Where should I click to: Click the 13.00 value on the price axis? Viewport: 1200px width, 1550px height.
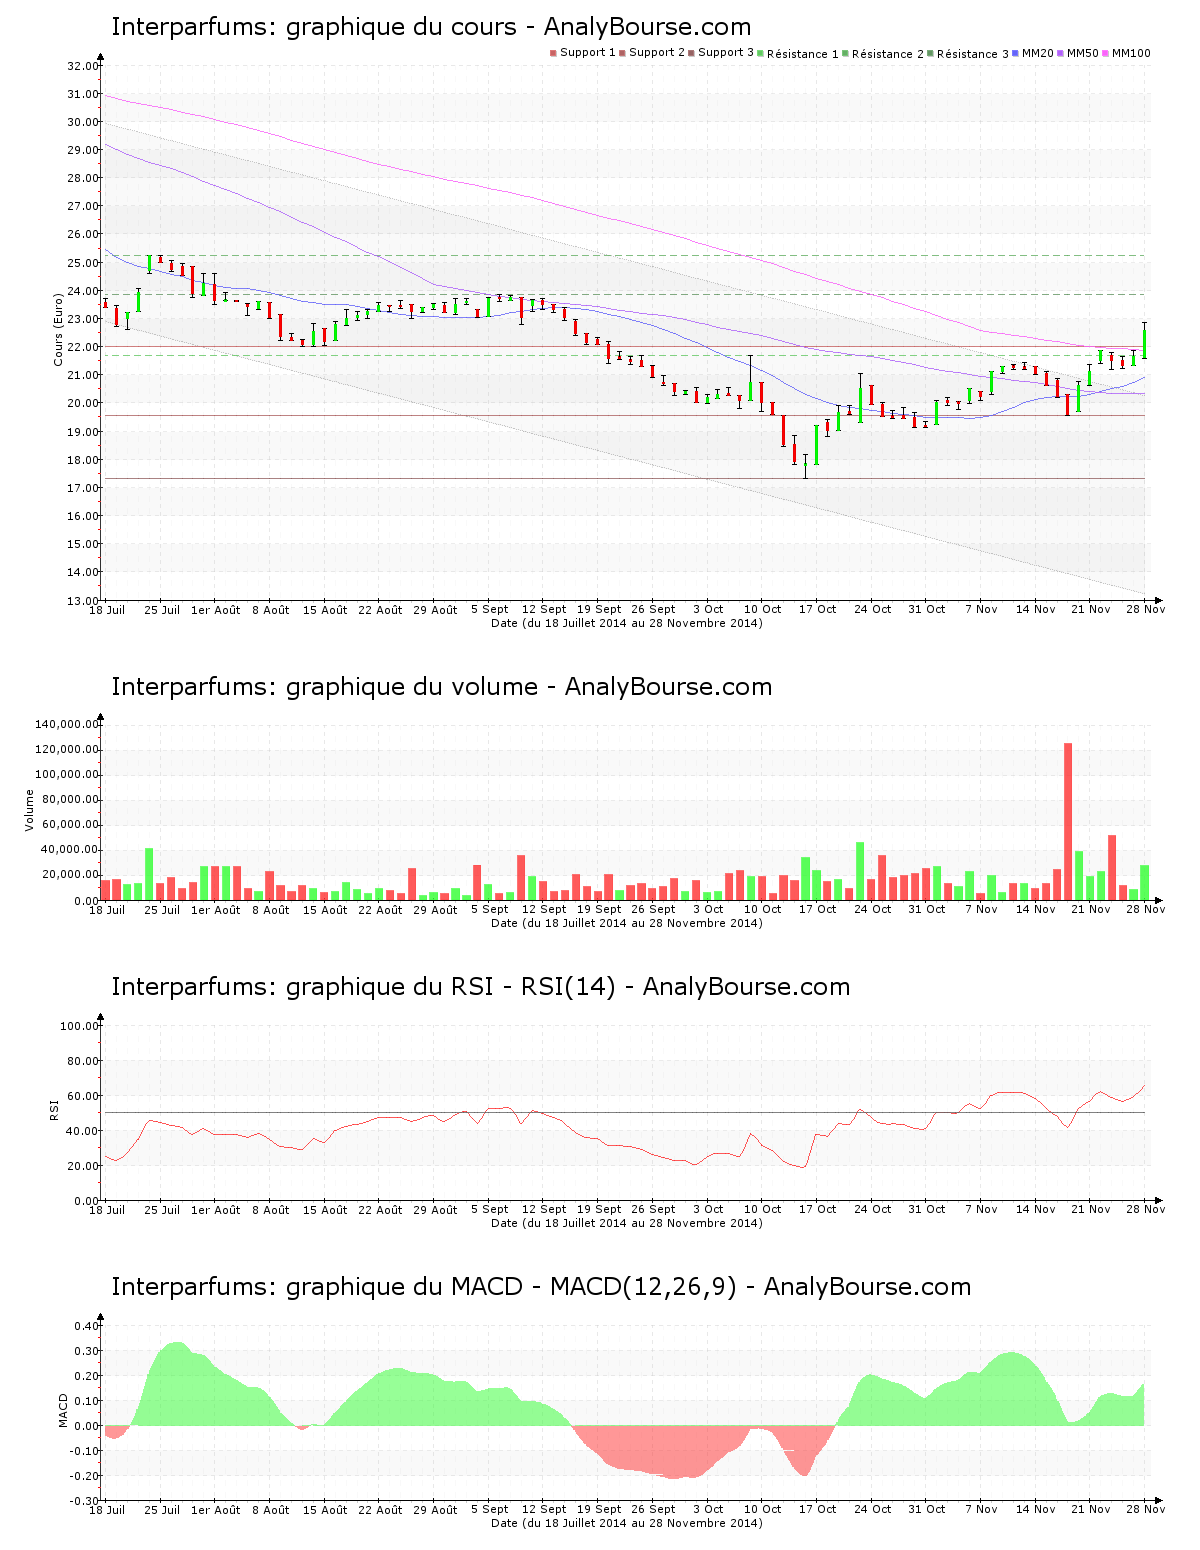point(82,601)
